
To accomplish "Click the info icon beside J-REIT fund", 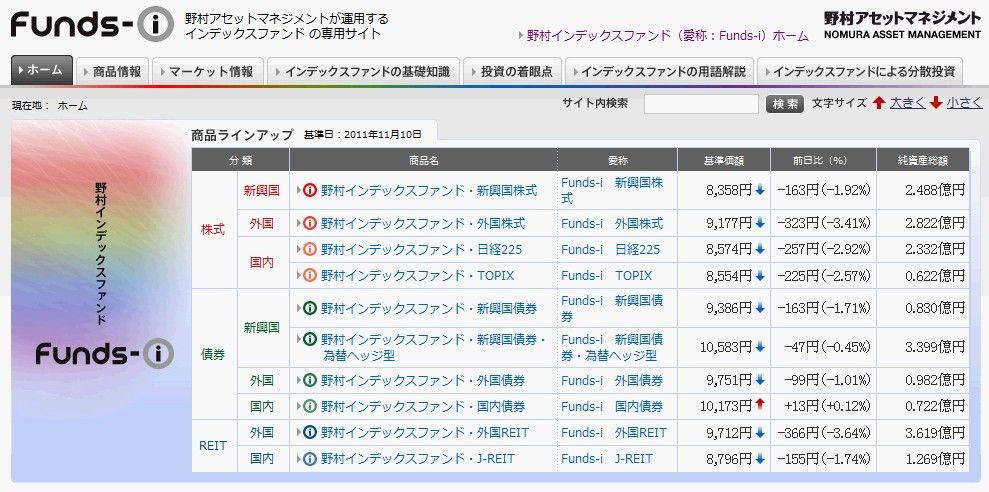I will coord(309,459).
